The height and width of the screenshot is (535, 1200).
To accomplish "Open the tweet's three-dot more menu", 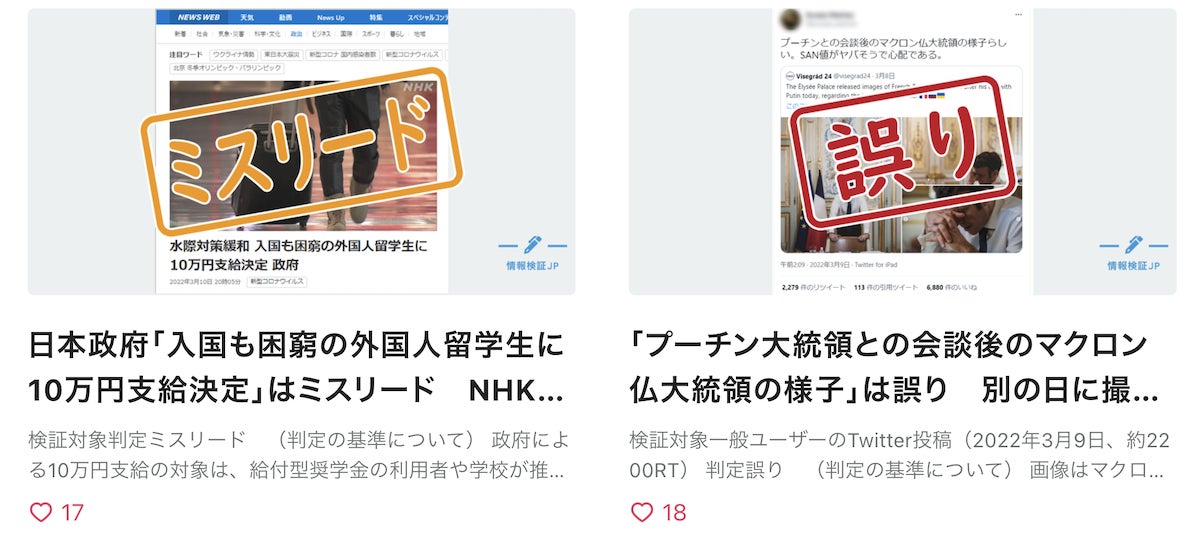I will 1018,16.
